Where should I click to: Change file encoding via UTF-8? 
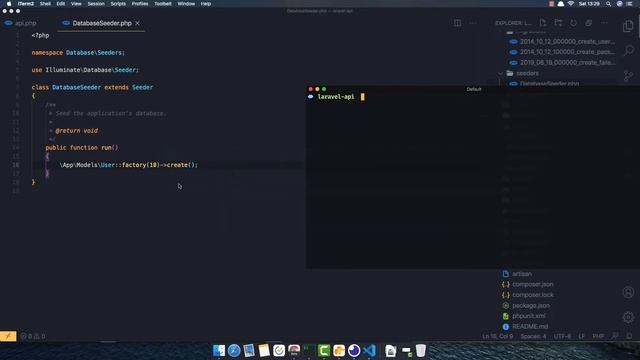click(562, 336)
